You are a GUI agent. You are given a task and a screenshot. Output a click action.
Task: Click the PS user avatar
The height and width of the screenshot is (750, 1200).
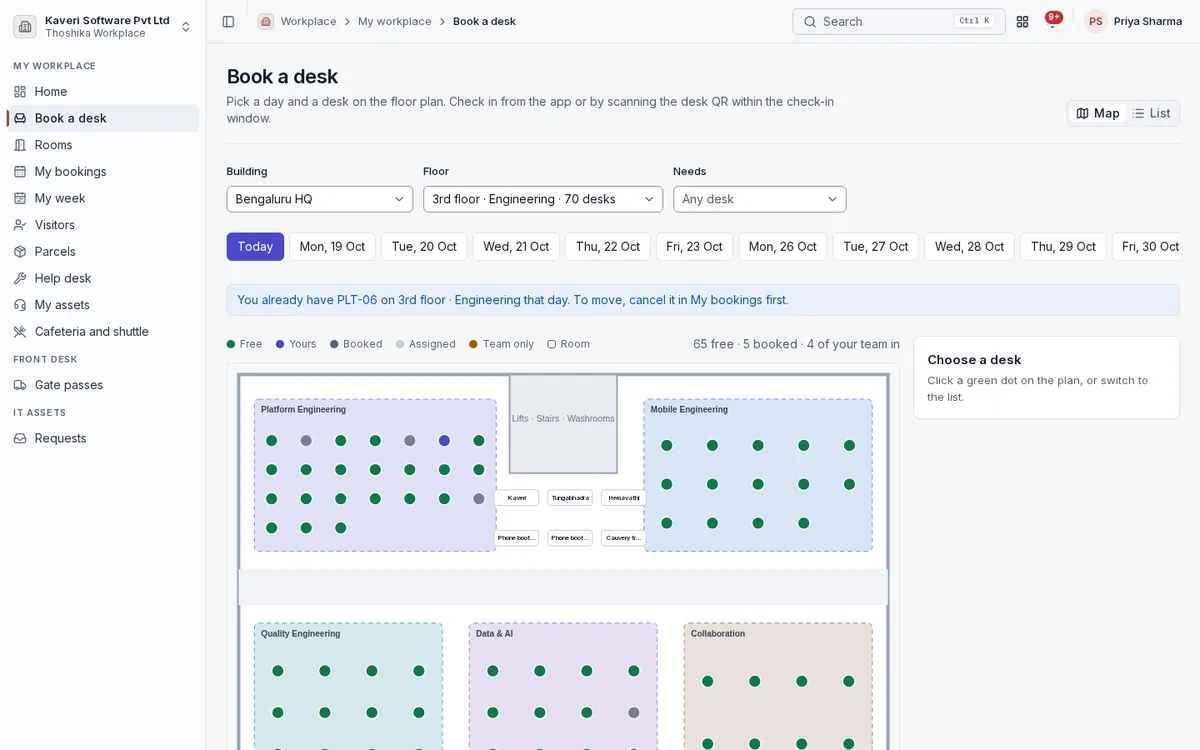[1096, 21]
